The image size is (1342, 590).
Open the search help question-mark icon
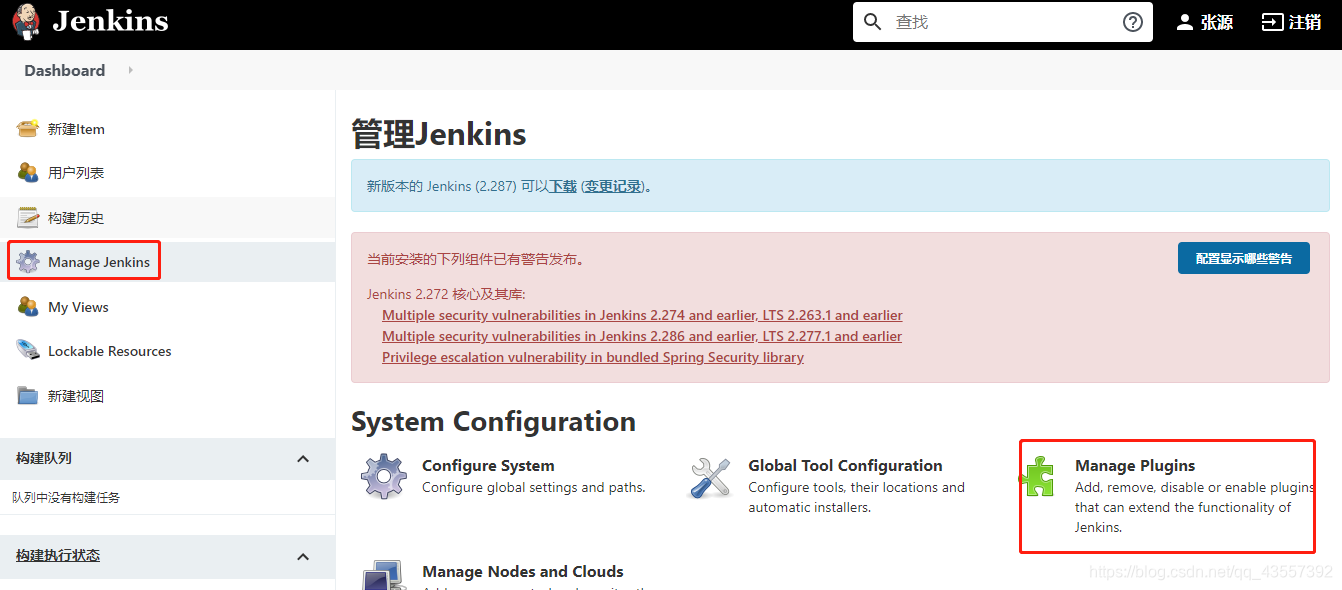(1133, 22)
